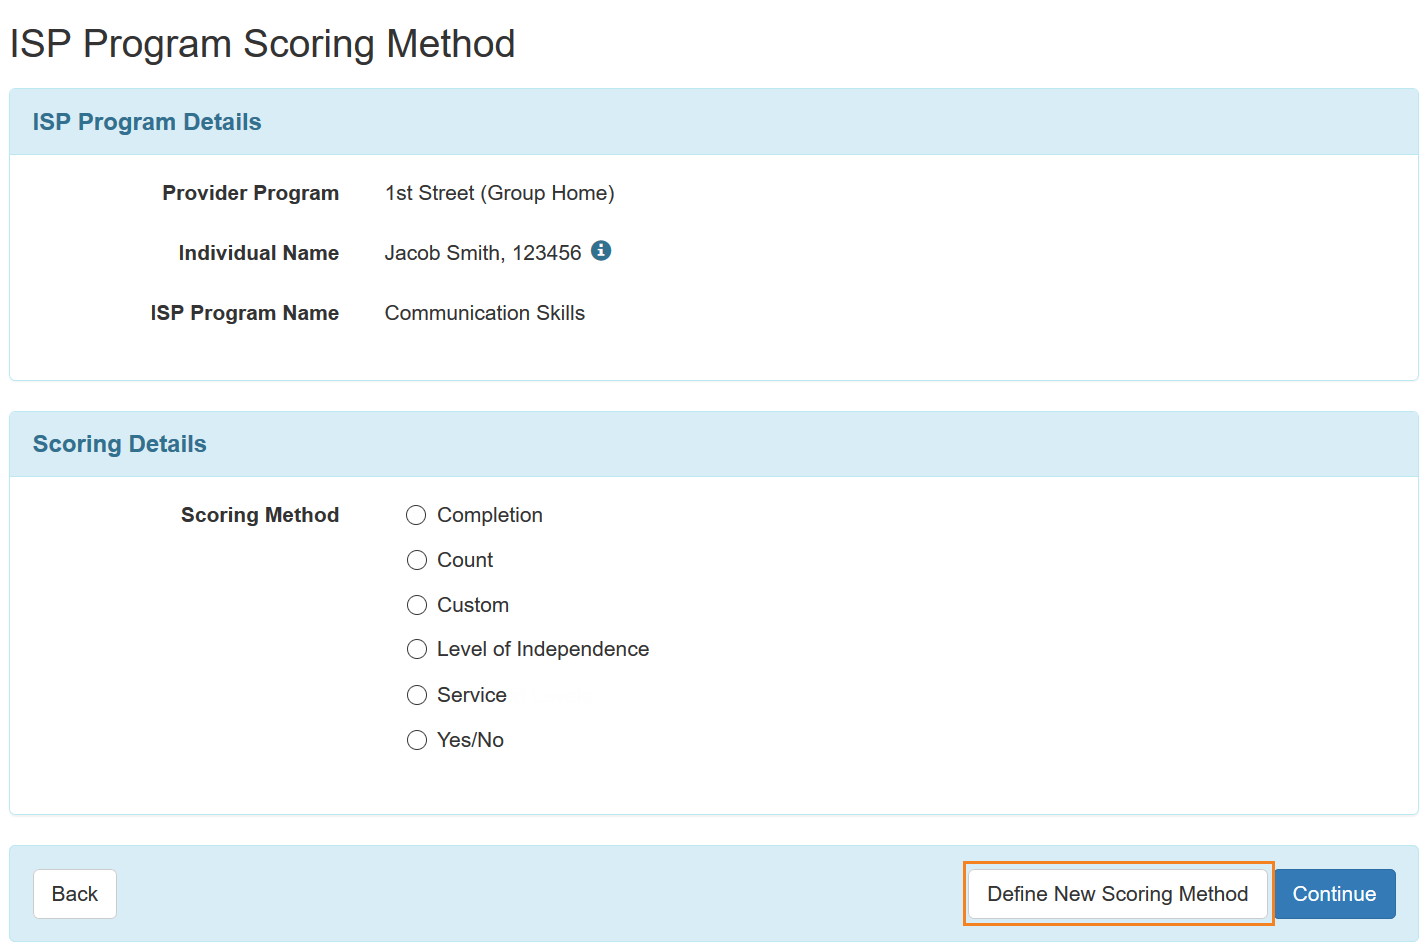The height and width of the screenshot is (943, 1420).
Task: Select the Completion scoring method
Action: click(x=417, y=515)
